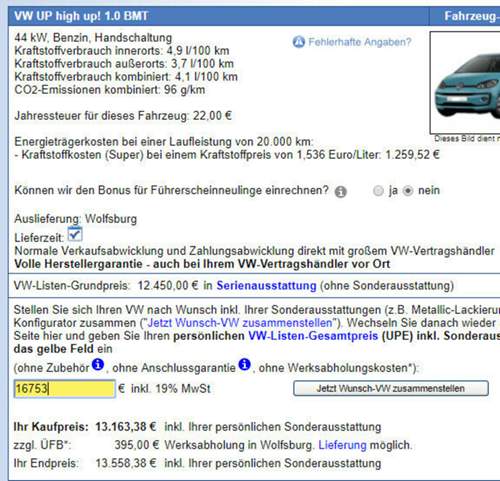Open the VW-Listen-Gesamtpreis link

pyautogui.click(x=313, y=336)
